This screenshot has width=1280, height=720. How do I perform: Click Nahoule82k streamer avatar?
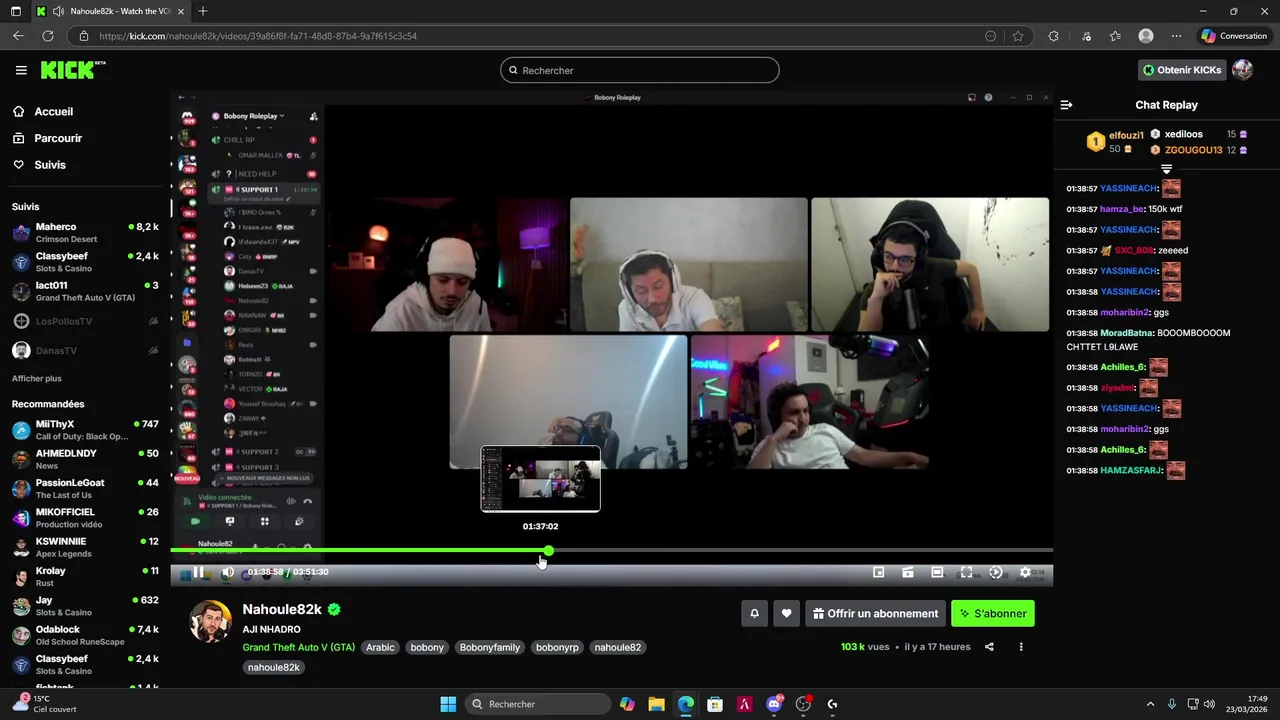pos(211,622)
